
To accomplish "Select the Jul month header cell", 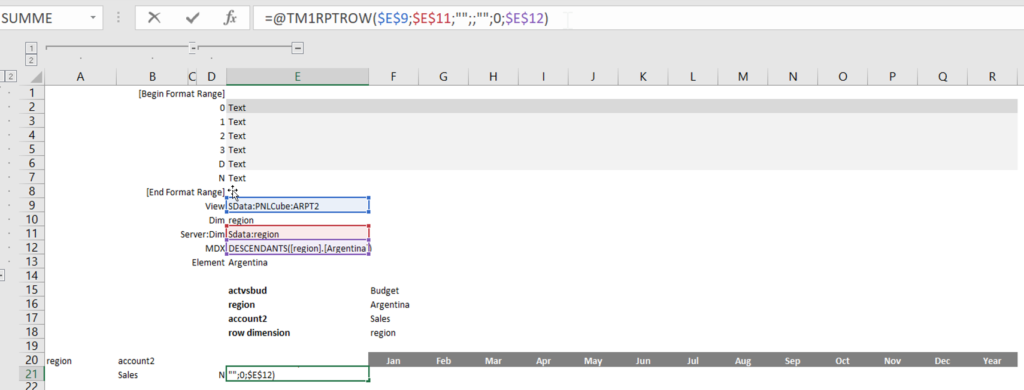I will (x=692, y=360).
